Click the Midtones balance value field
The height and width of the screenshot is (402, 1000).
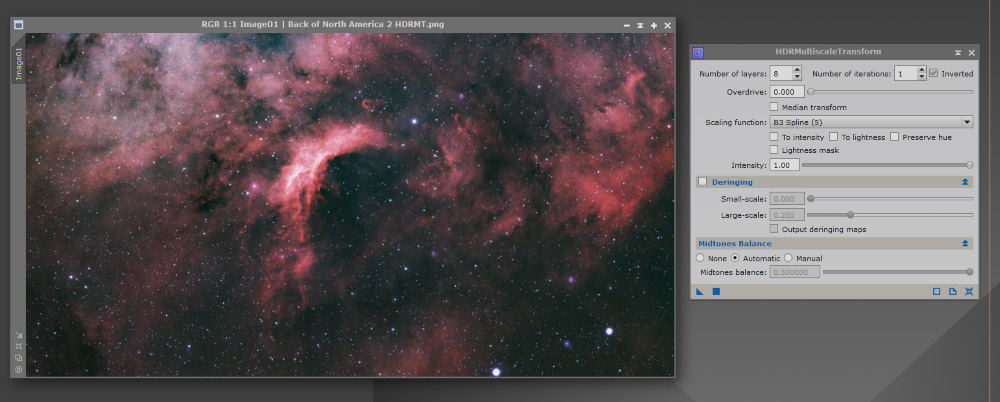coord(795,272)
